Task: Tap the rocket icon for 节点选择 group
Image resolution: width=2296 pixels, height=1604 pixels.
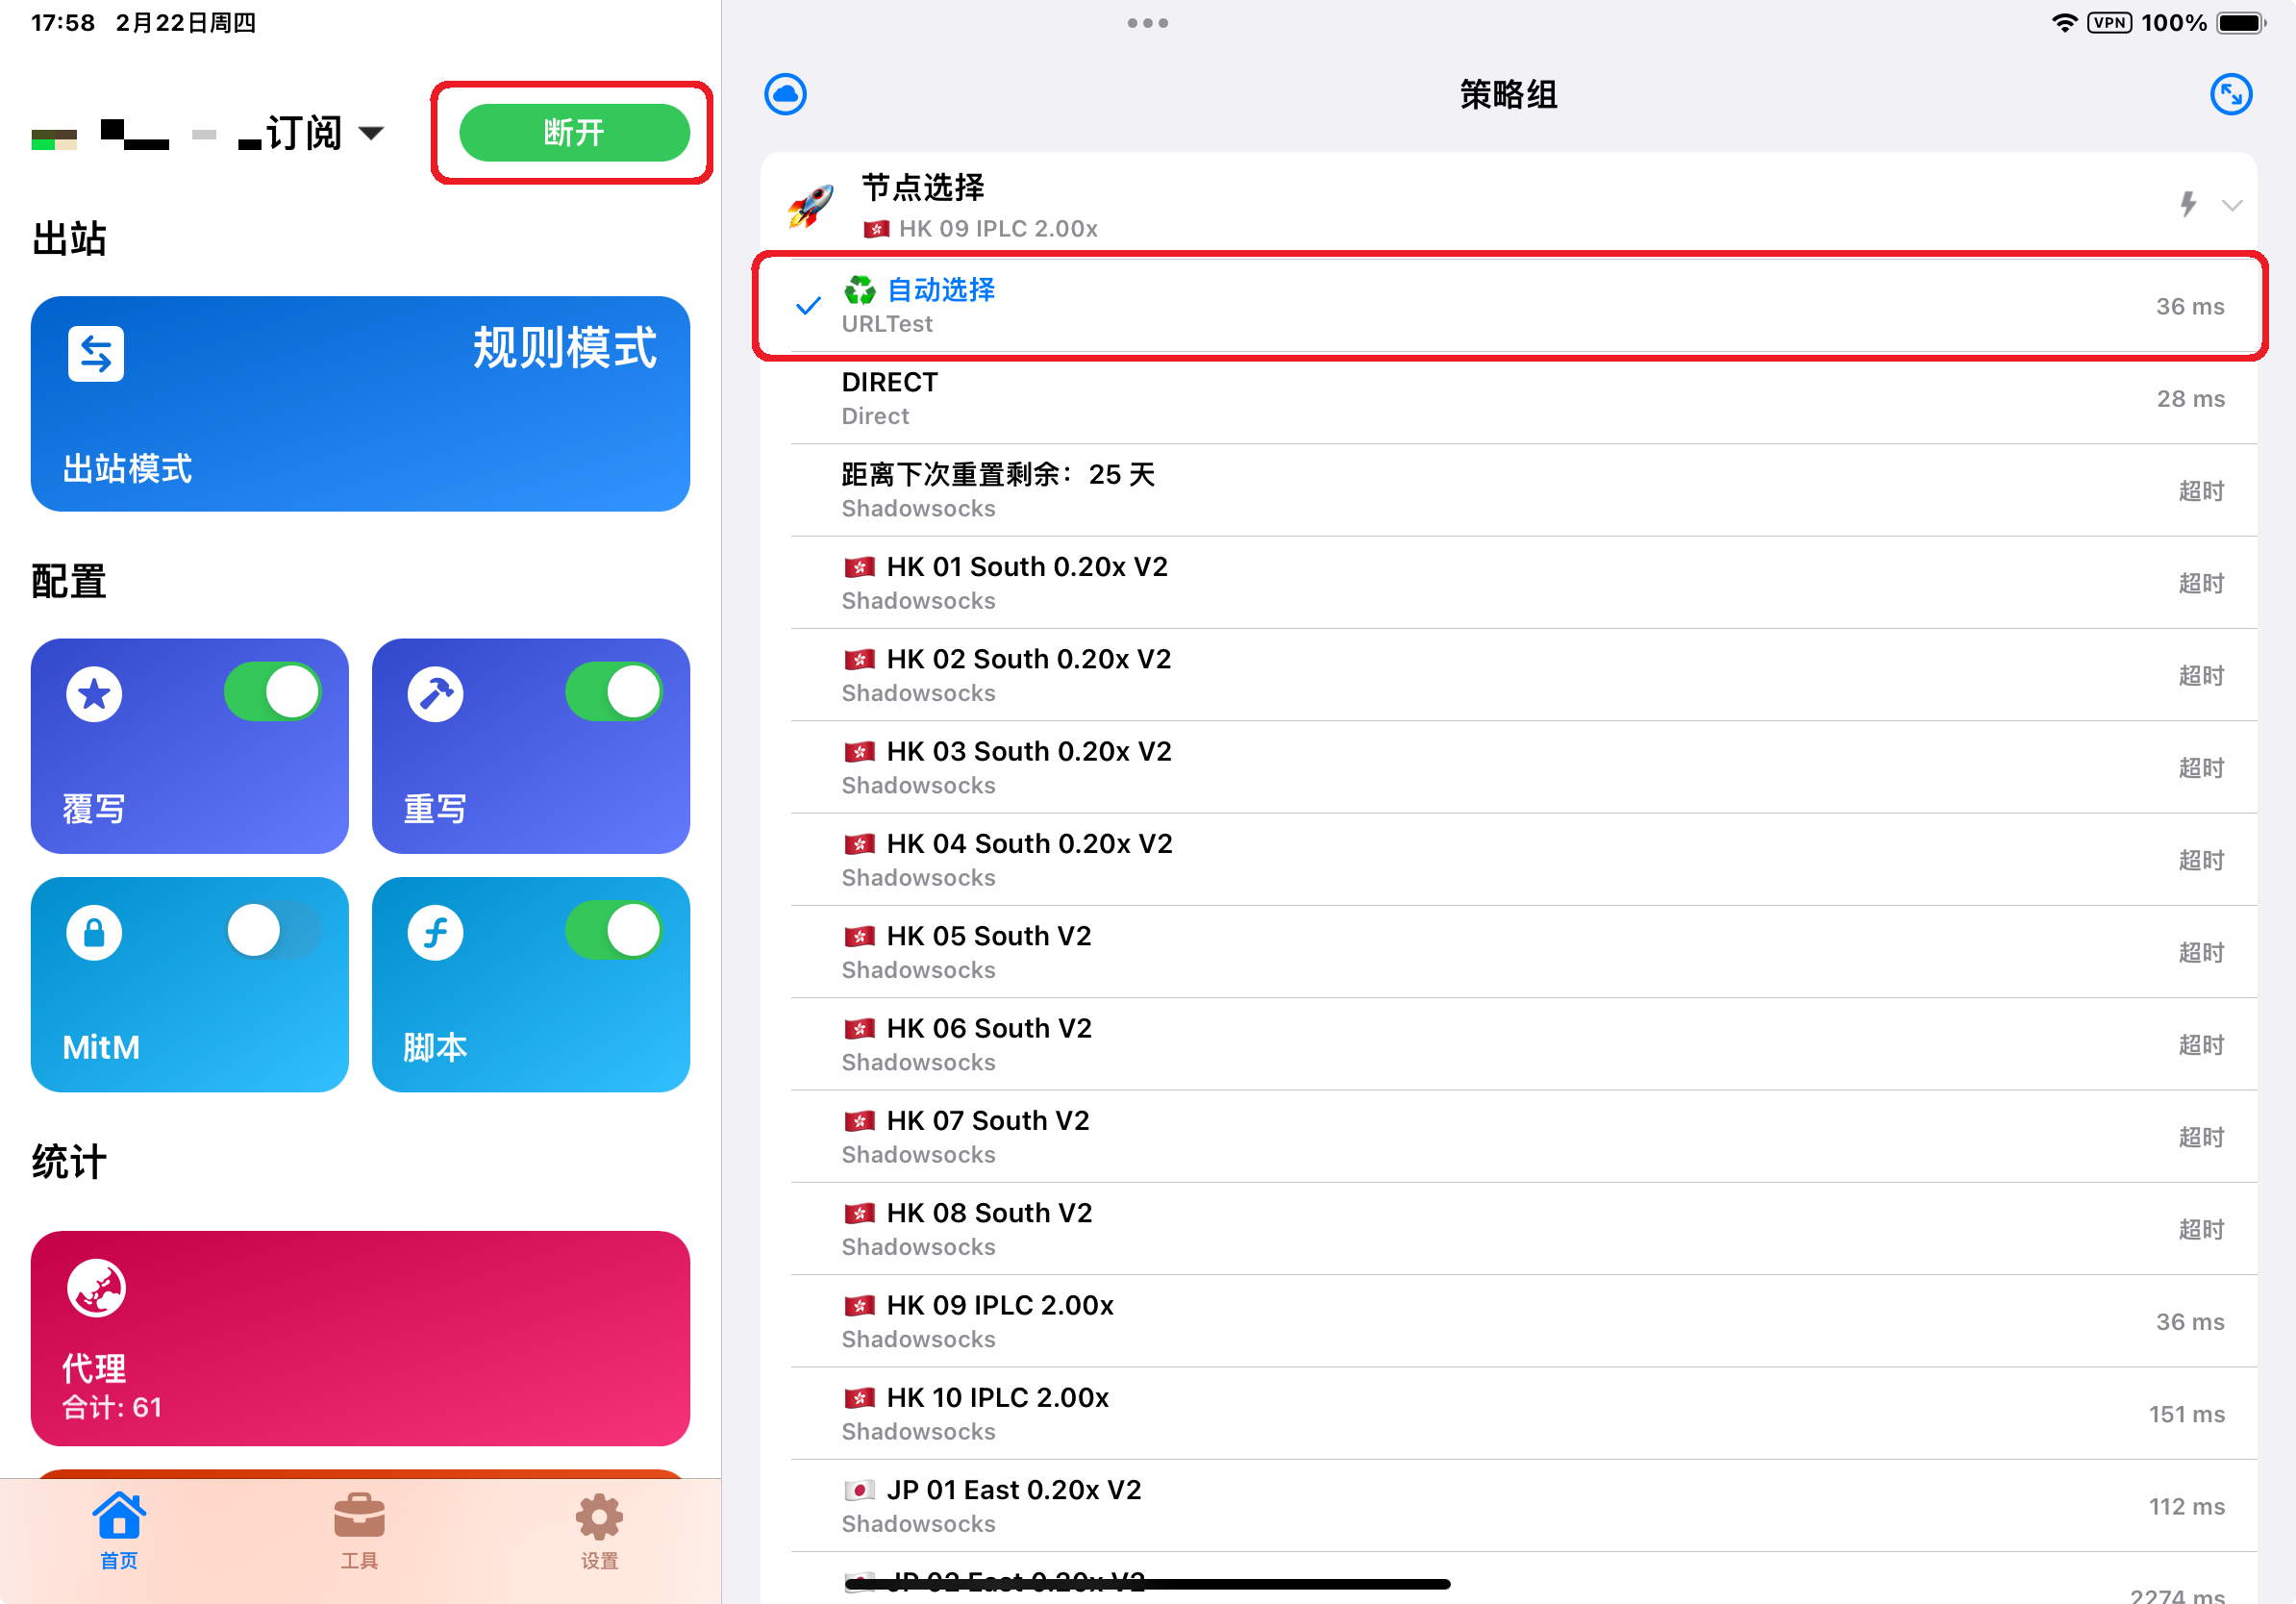Action: click(808, 205)
